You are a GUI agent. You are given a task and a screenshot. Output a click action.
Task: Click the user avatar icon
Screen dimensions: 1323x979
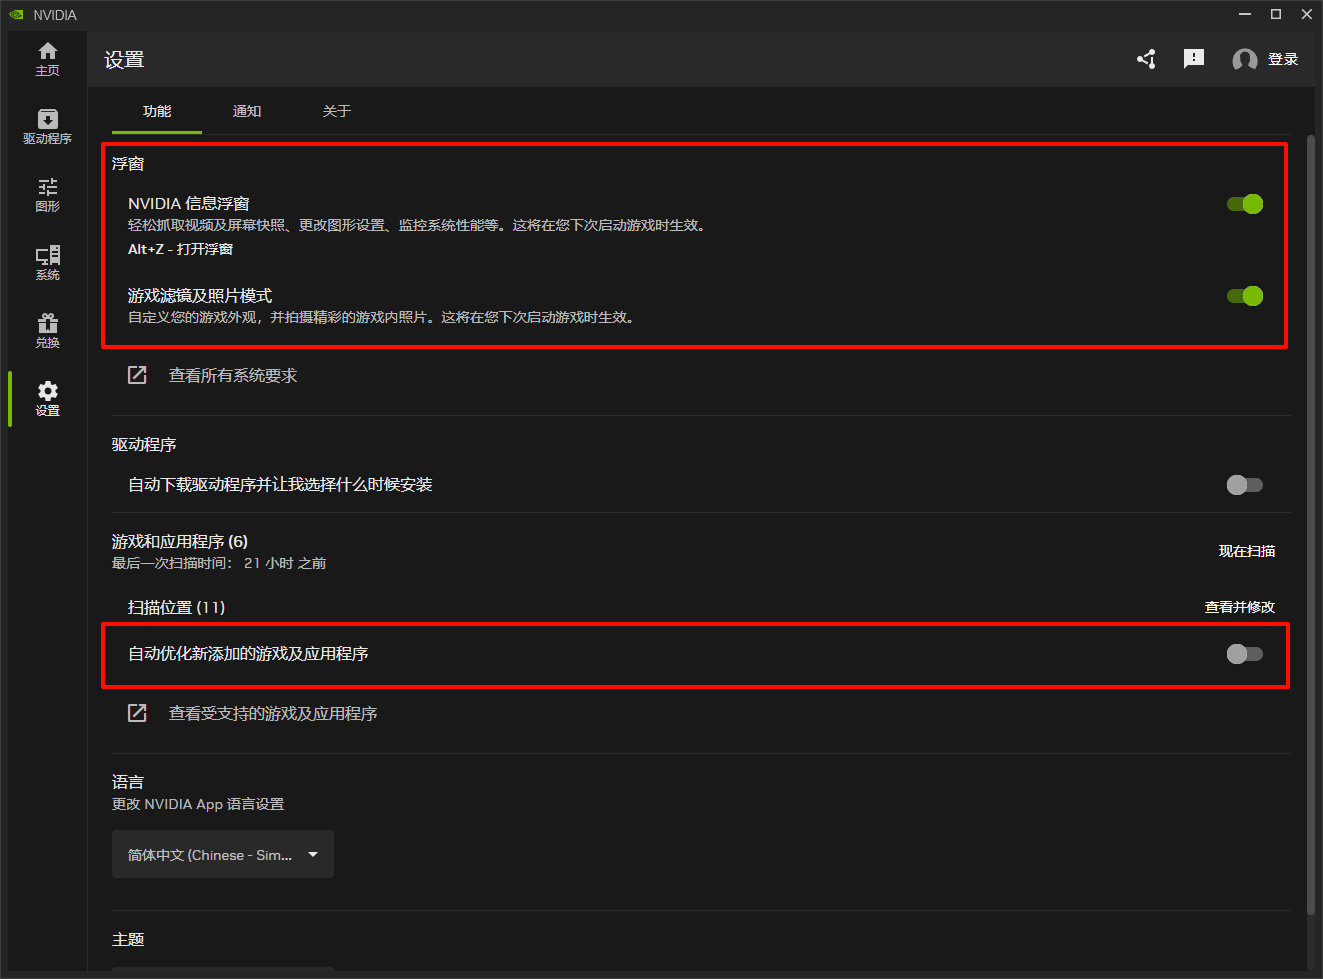(1245, 60)
